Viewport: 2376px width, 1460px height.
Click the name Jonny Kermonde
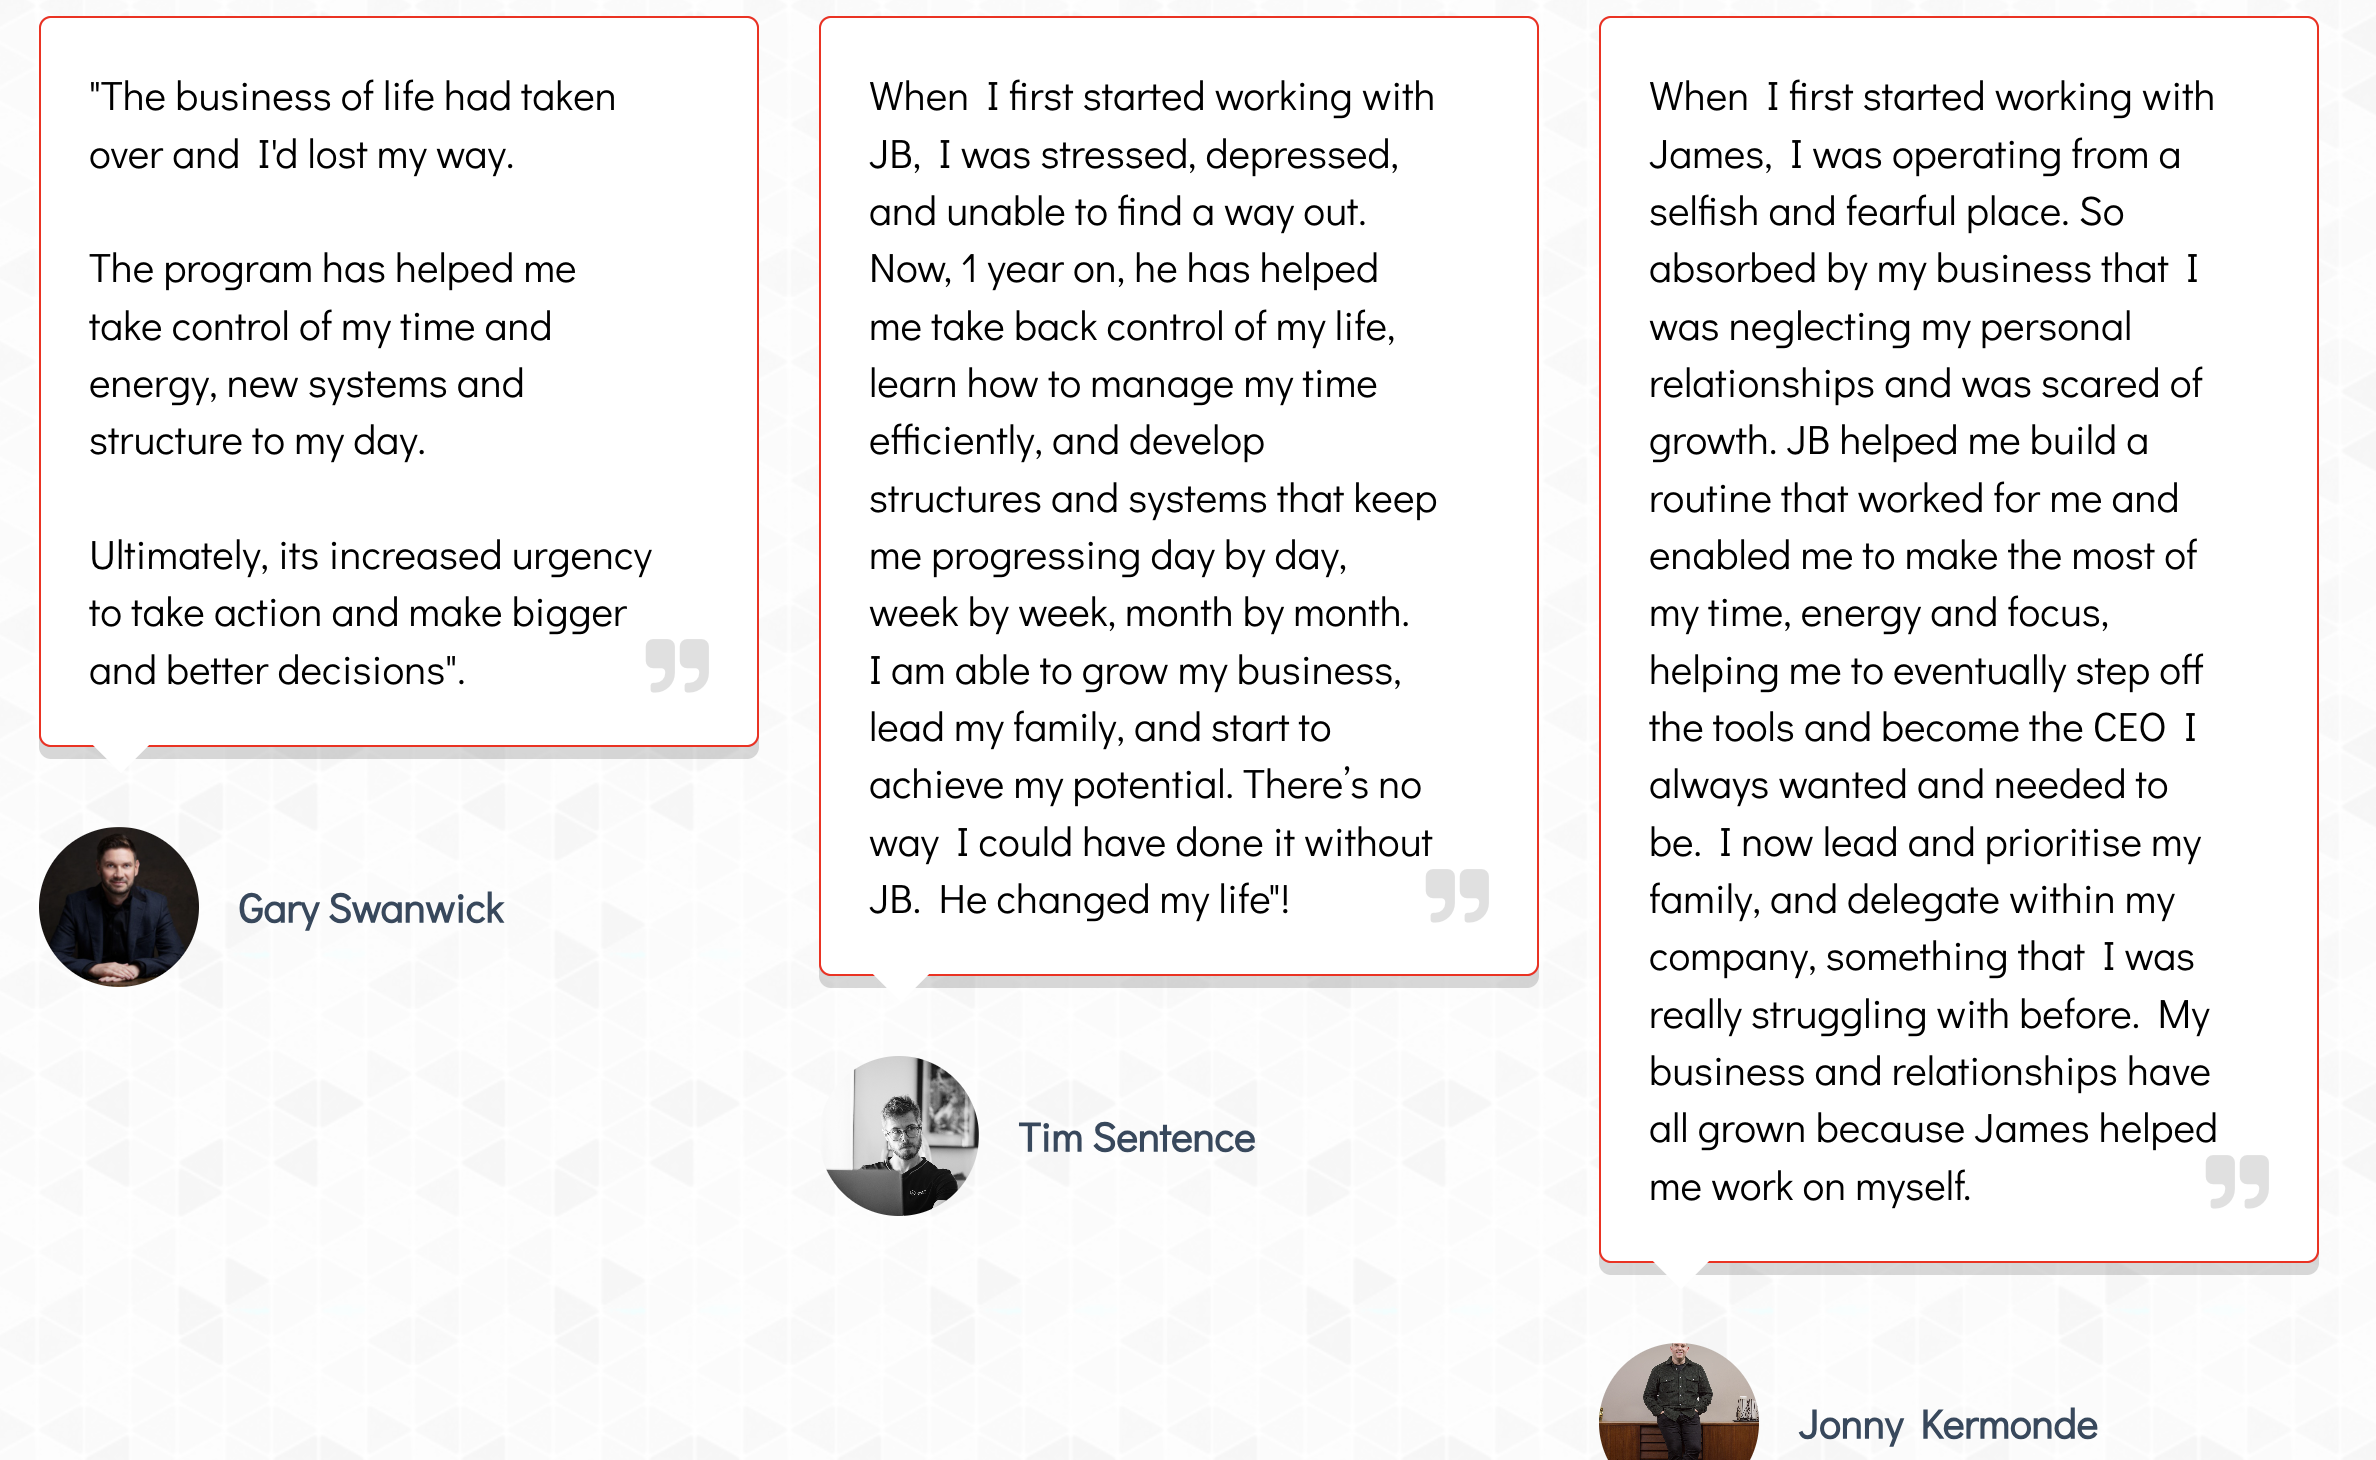click(1947, 1425)
